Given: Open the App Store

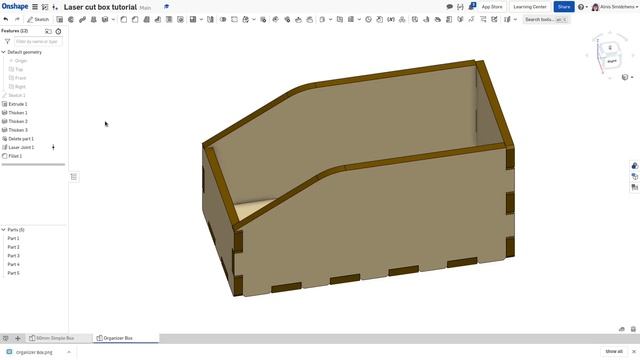Looking at the screenshot, I should point(492,7).
